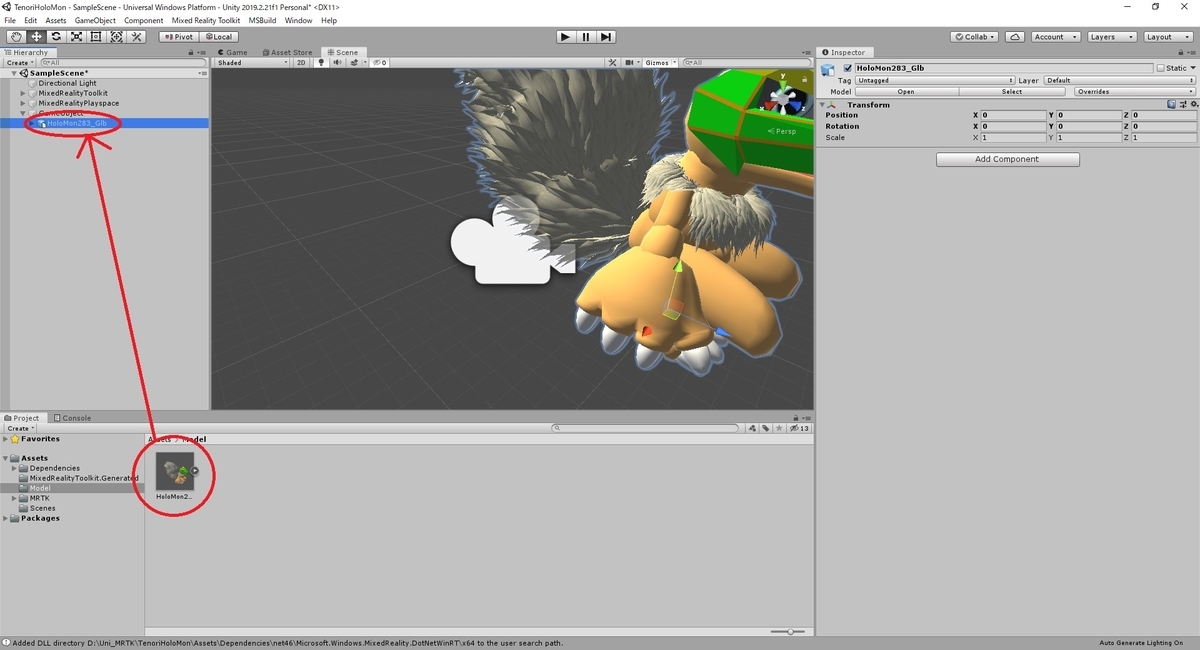Toggle scene effects with the image icon
This screenshot has height=650, width=1200.
353,63
